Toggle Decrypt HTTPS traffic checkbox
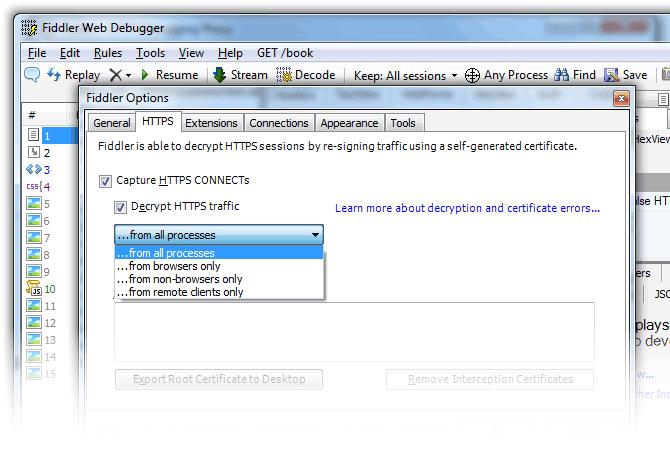Viewport: 670px width, 470px height. (120, 207)
